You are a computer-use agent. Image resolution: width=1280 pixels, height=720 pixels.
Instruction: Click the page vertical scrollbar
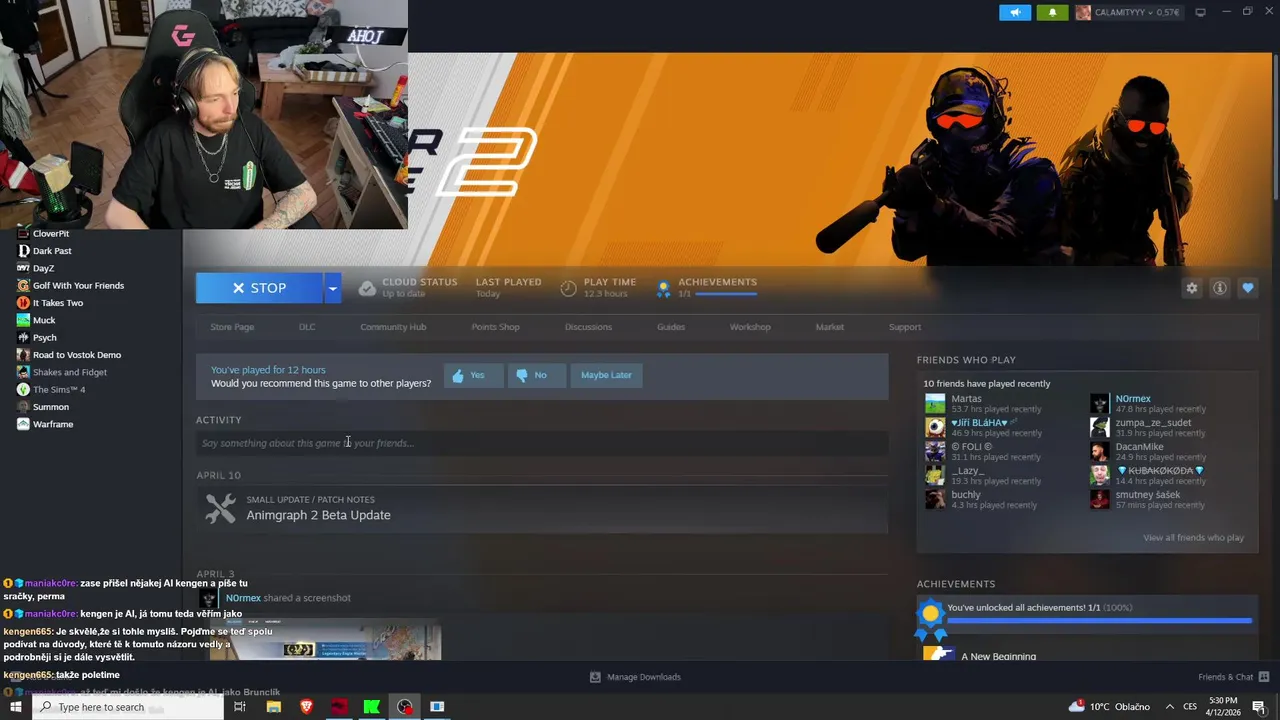pyautogui.click(x=1275, y=128)
